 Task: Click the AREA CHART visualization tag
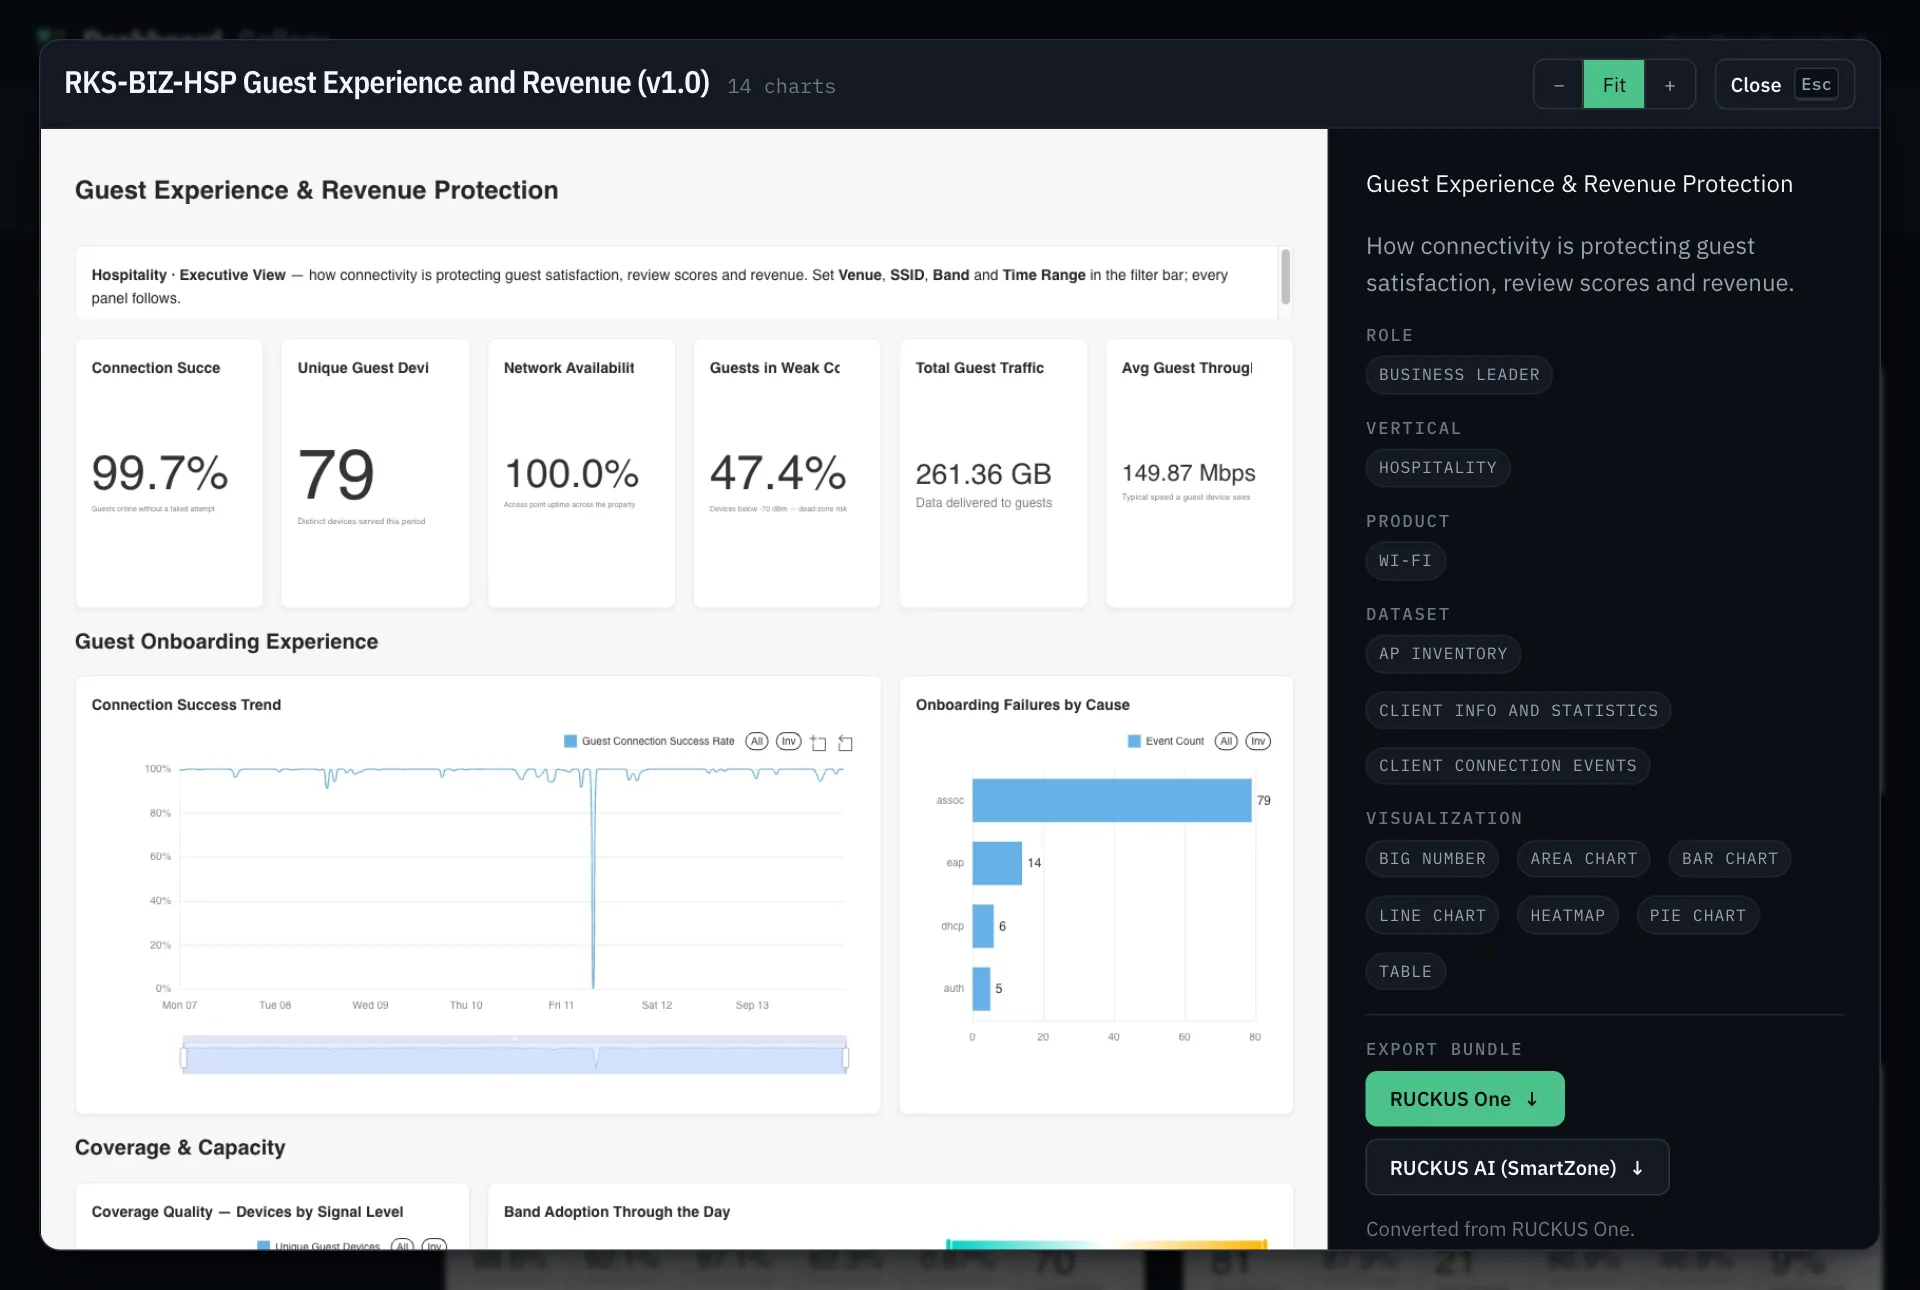[1583, 859]
